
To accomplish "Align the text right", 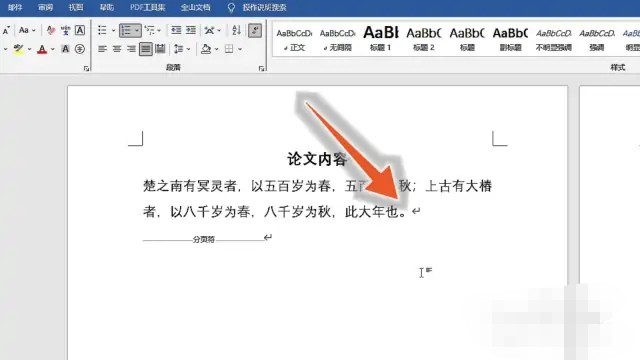I will [131, 49].
